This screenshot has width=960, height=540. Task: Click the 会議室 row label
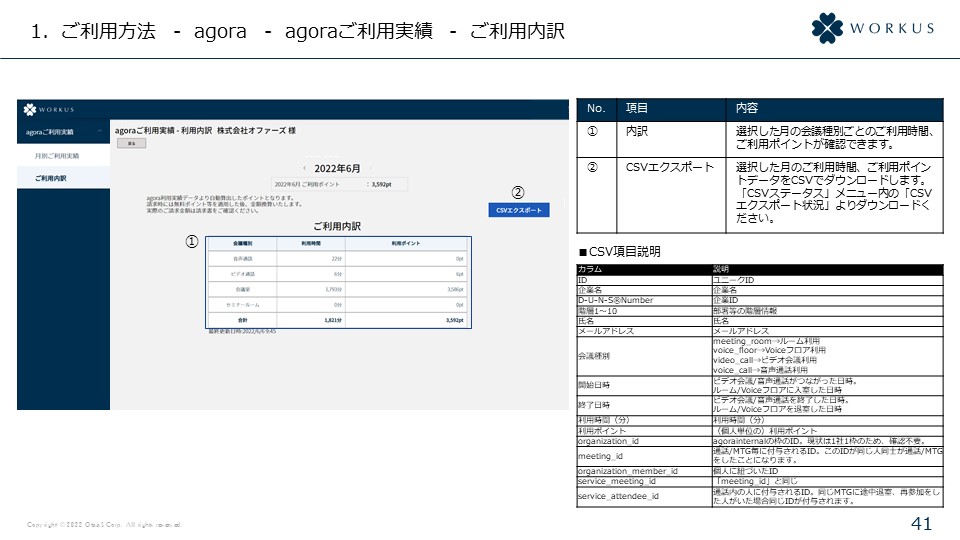[x=242, y=290]
